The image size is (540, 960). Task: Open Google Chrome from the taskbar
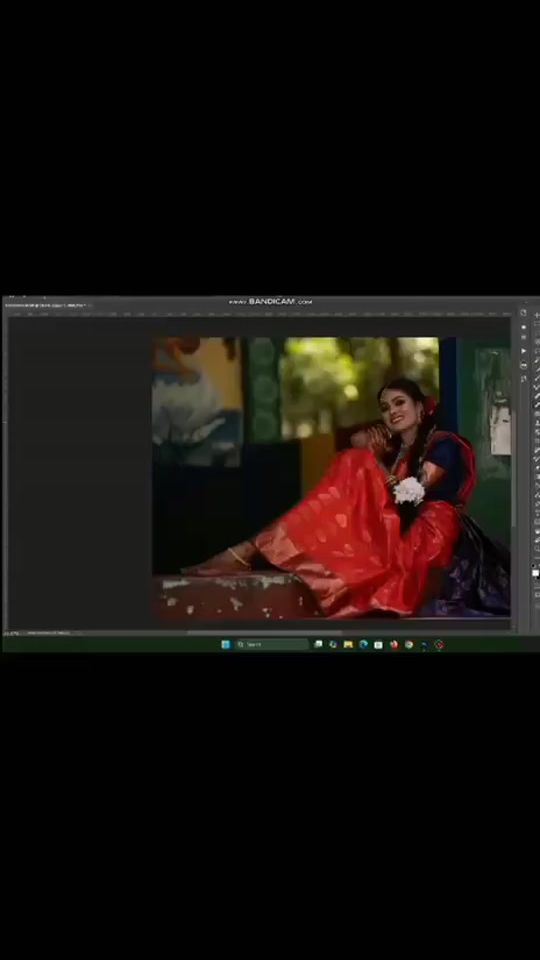click(x=408, y=644)
